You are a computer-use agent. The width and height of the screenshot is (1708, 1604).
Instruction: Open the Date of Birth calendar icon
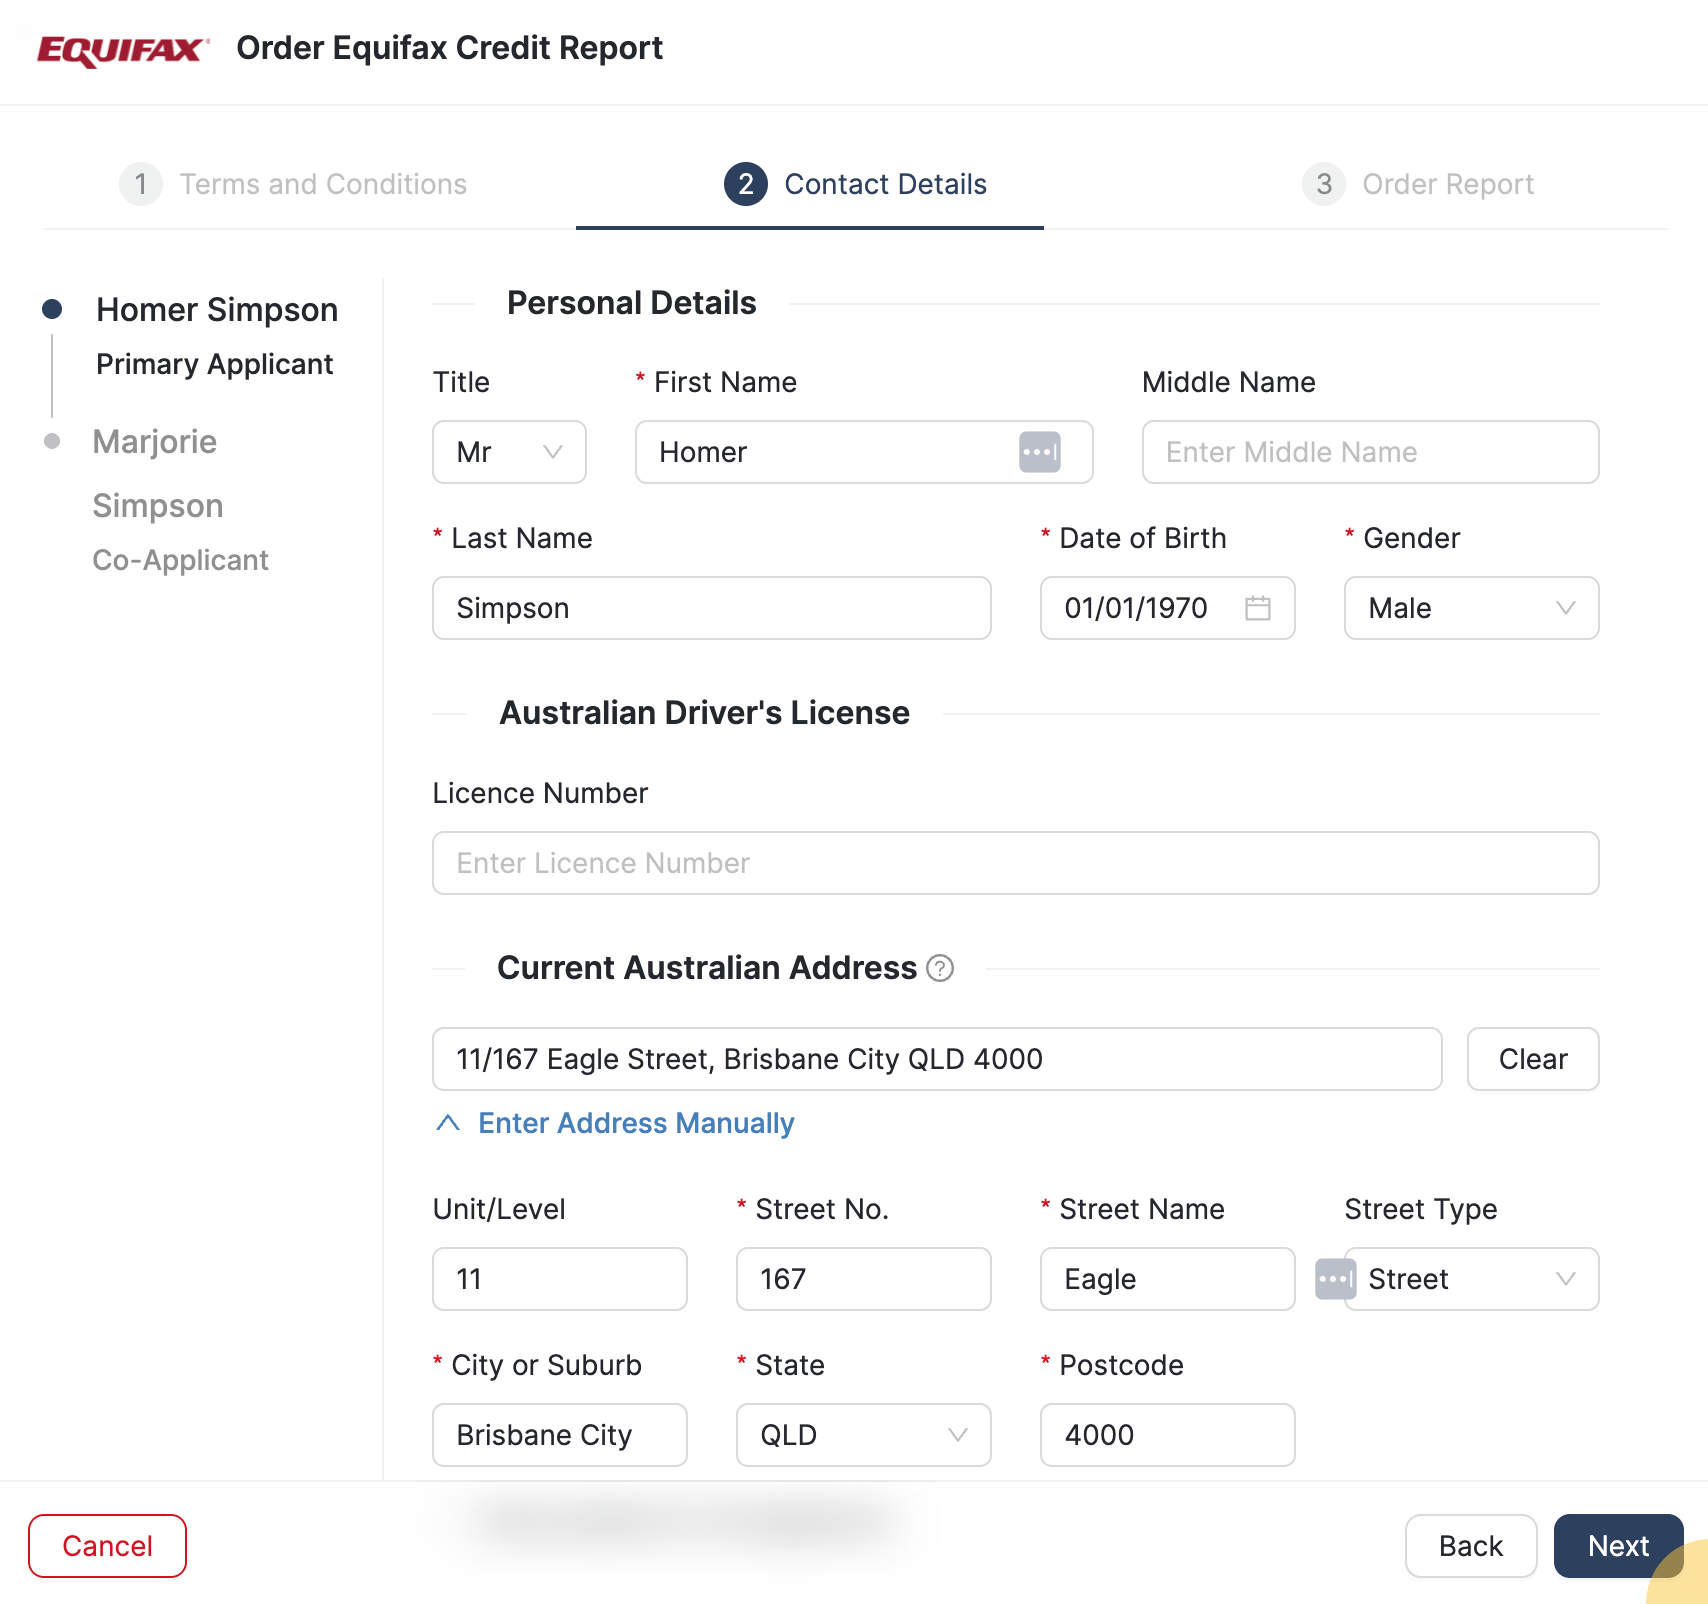(1257, 608)
